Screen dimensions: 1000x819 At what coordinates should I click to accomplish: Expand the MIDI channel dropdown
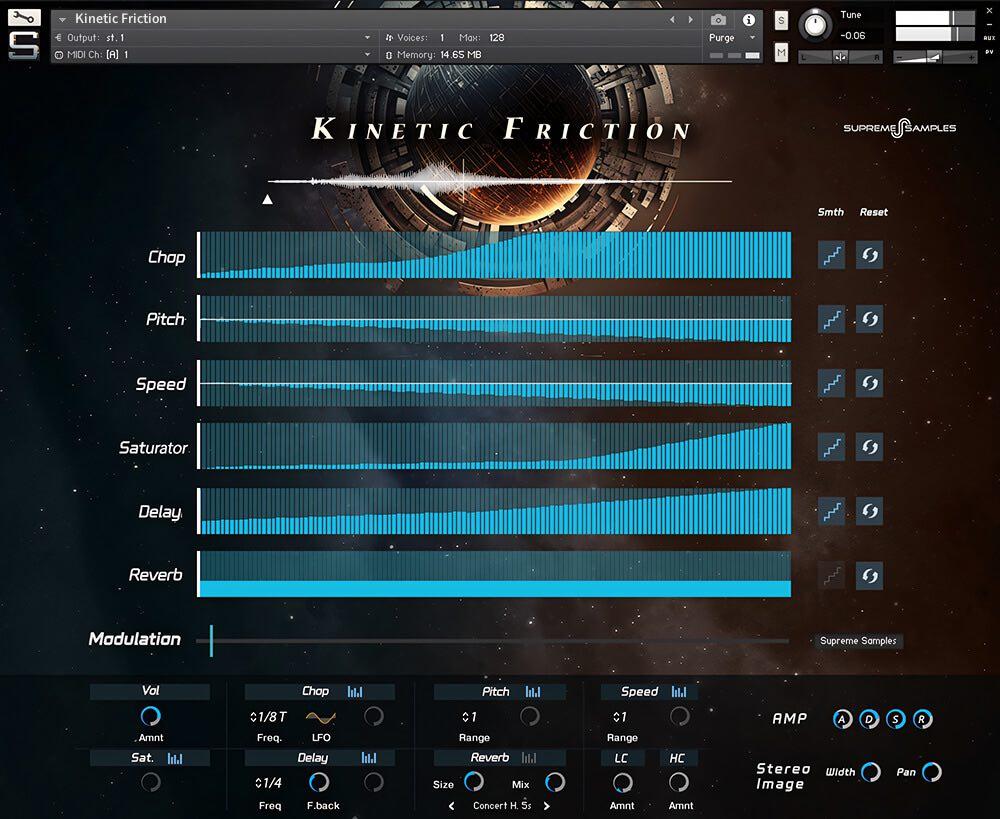367,54
